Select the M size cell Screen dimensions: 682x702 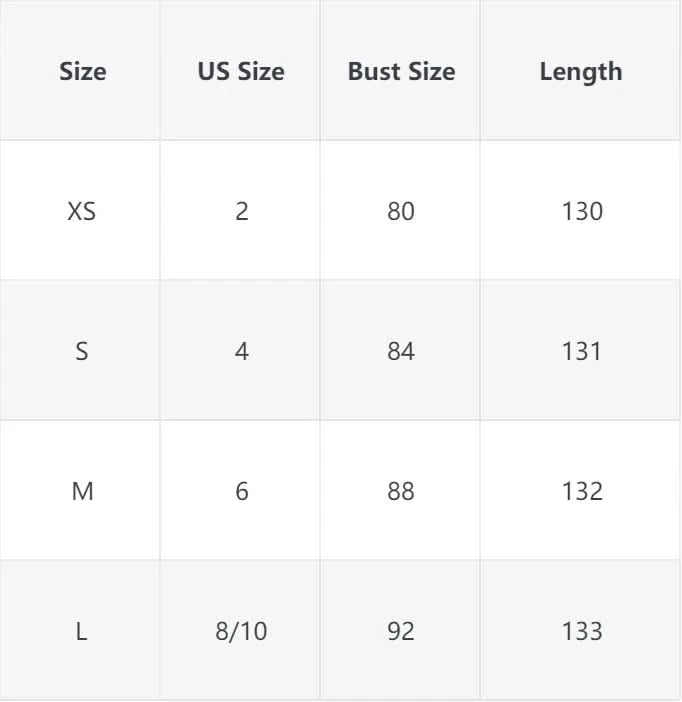tap(82, 491)
